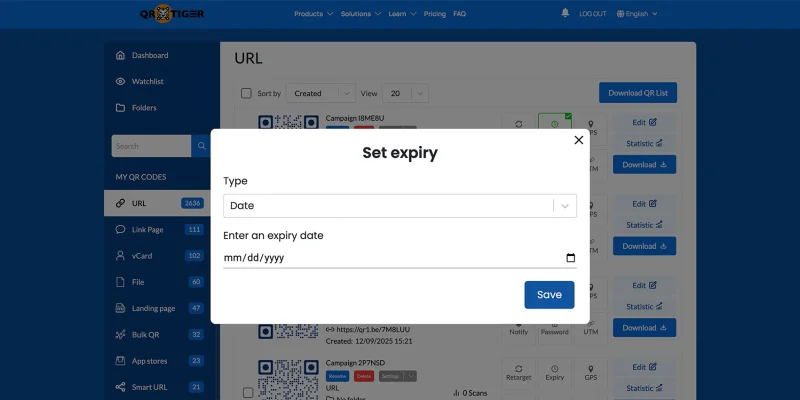Click the Campaign I8ME8U title
The height and width of the screenshot is (400, 800).
tap(355, 118)
